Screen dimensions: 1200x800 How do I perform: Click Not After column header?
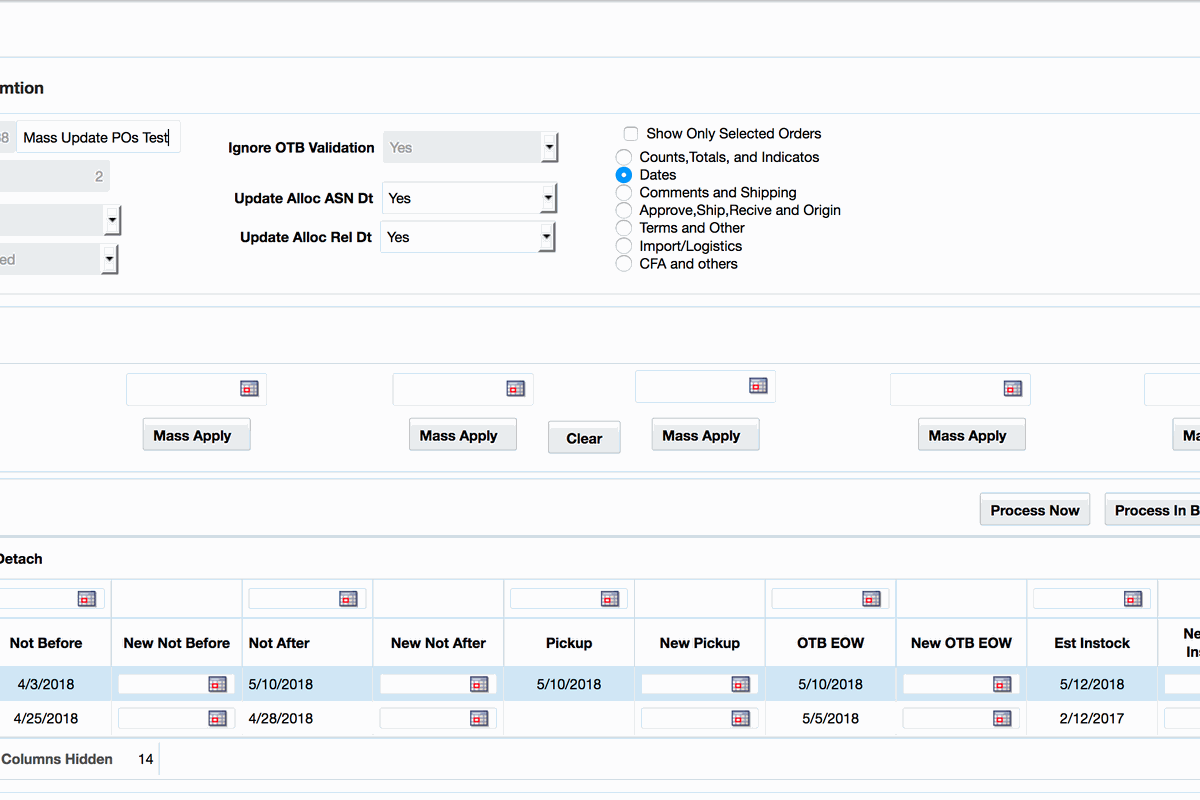tap(308, 643)
